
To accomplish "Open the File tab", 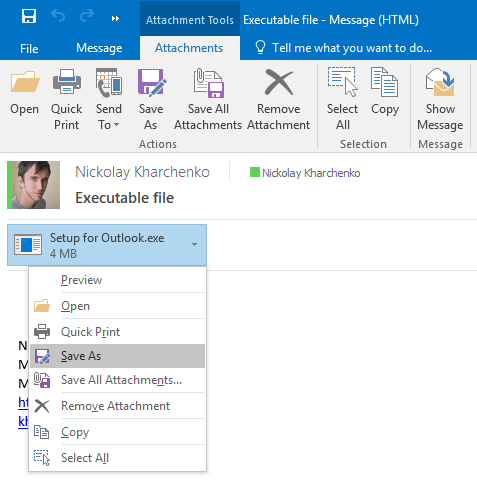I will tap(29, 49).
